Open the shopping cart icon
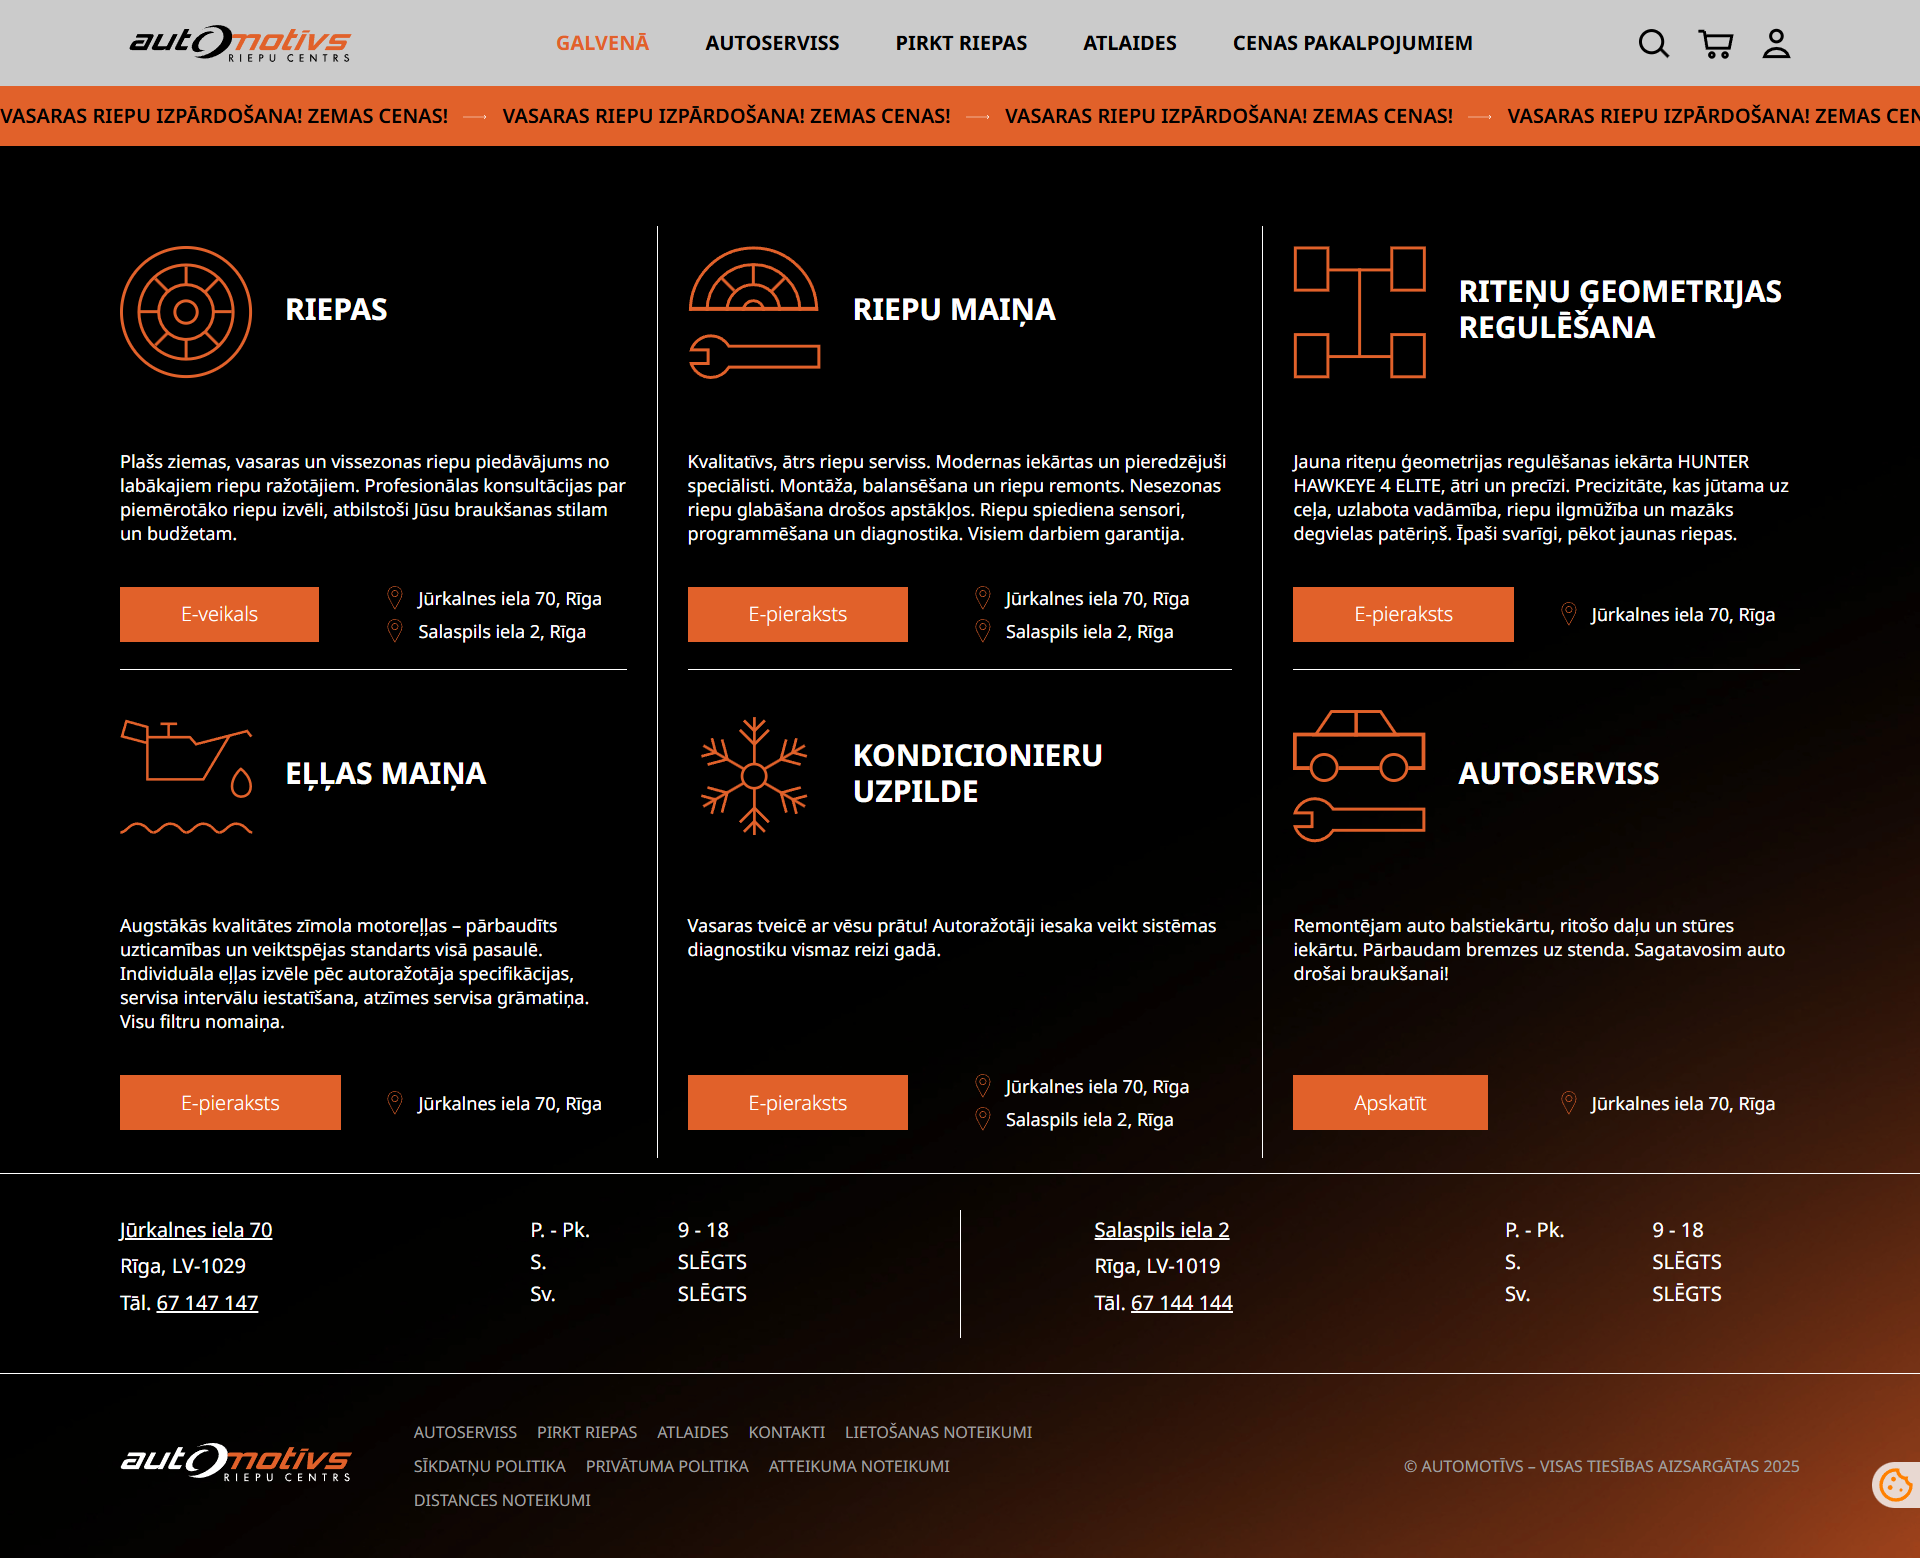Viewport: 1920px width, 1558px height. pyautogui.click(x=1715, y=43)
